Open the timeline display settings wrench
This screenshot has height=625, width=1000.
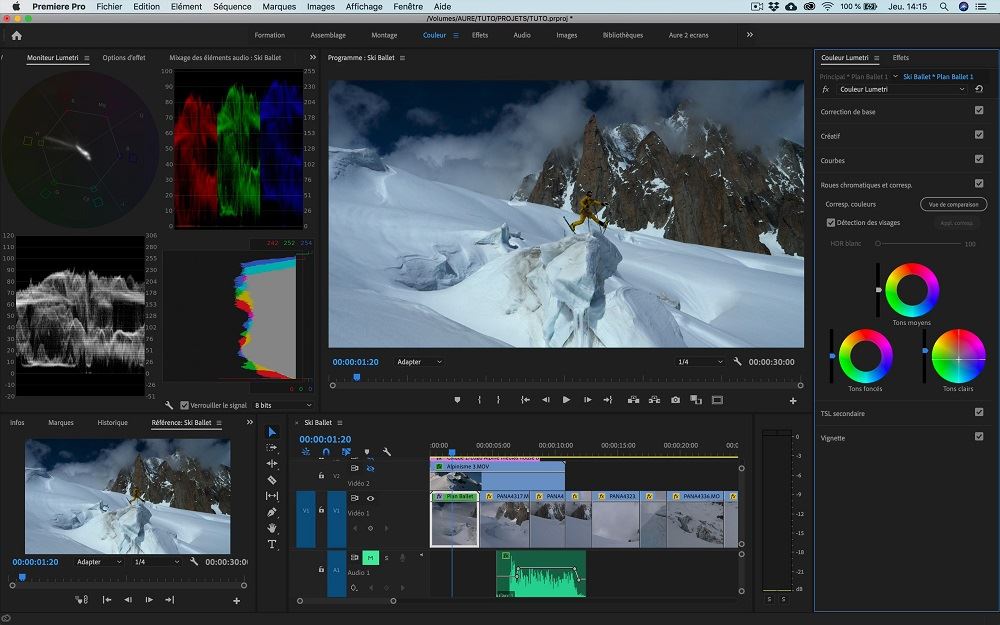coord(386,452)
